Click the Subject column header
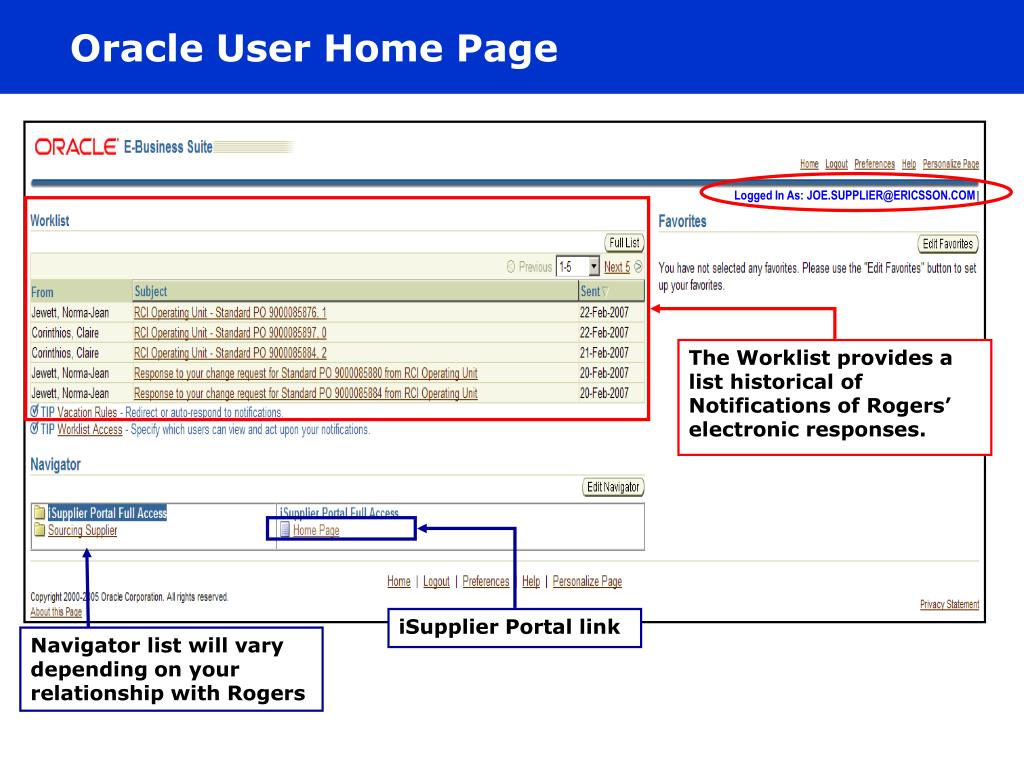1024x768 pixels. click(x=151, y=292)
